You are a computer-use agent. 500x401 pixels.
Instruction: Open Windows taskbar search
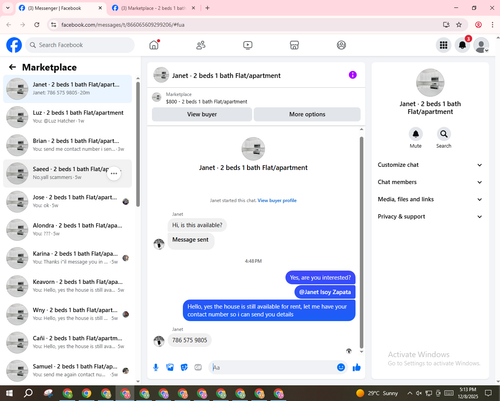tap(28, 393)
